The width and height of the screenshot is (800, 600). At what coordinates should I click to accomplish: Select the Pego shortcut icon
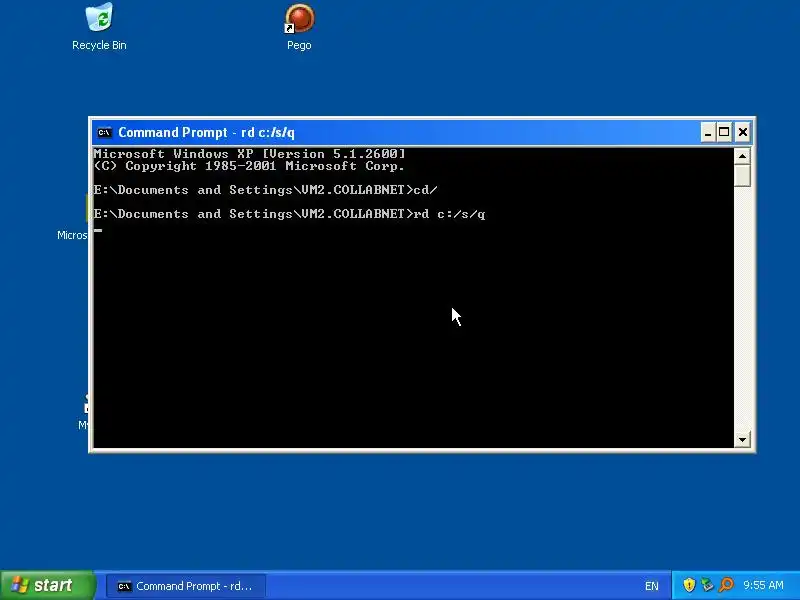tap(299, 27)
